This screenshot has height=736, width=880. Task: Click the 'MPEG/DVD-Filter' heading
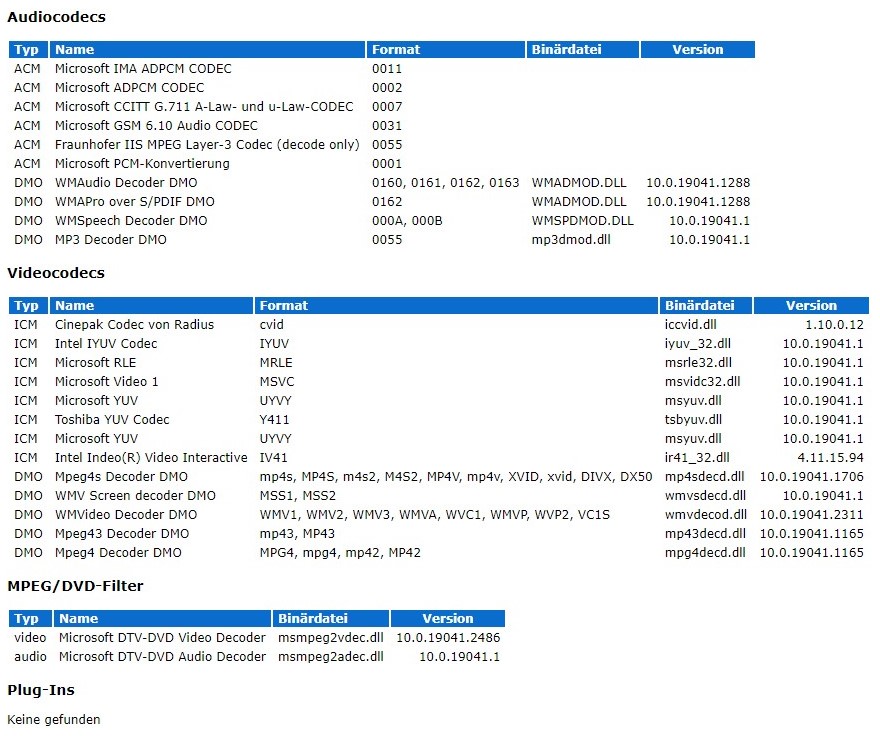point(75,586)
